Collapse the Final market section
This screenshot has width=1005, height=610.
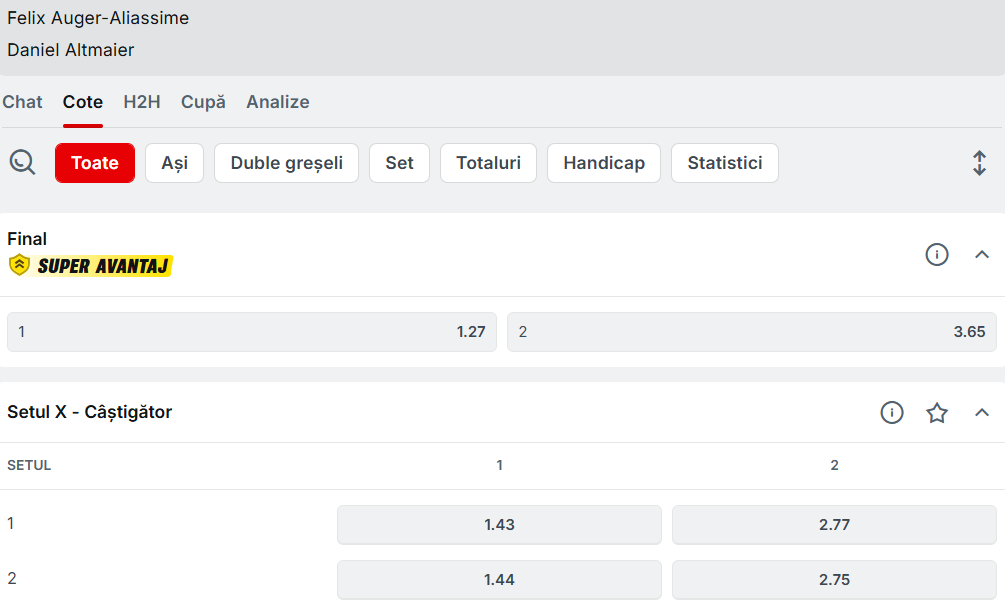[981, 254]
